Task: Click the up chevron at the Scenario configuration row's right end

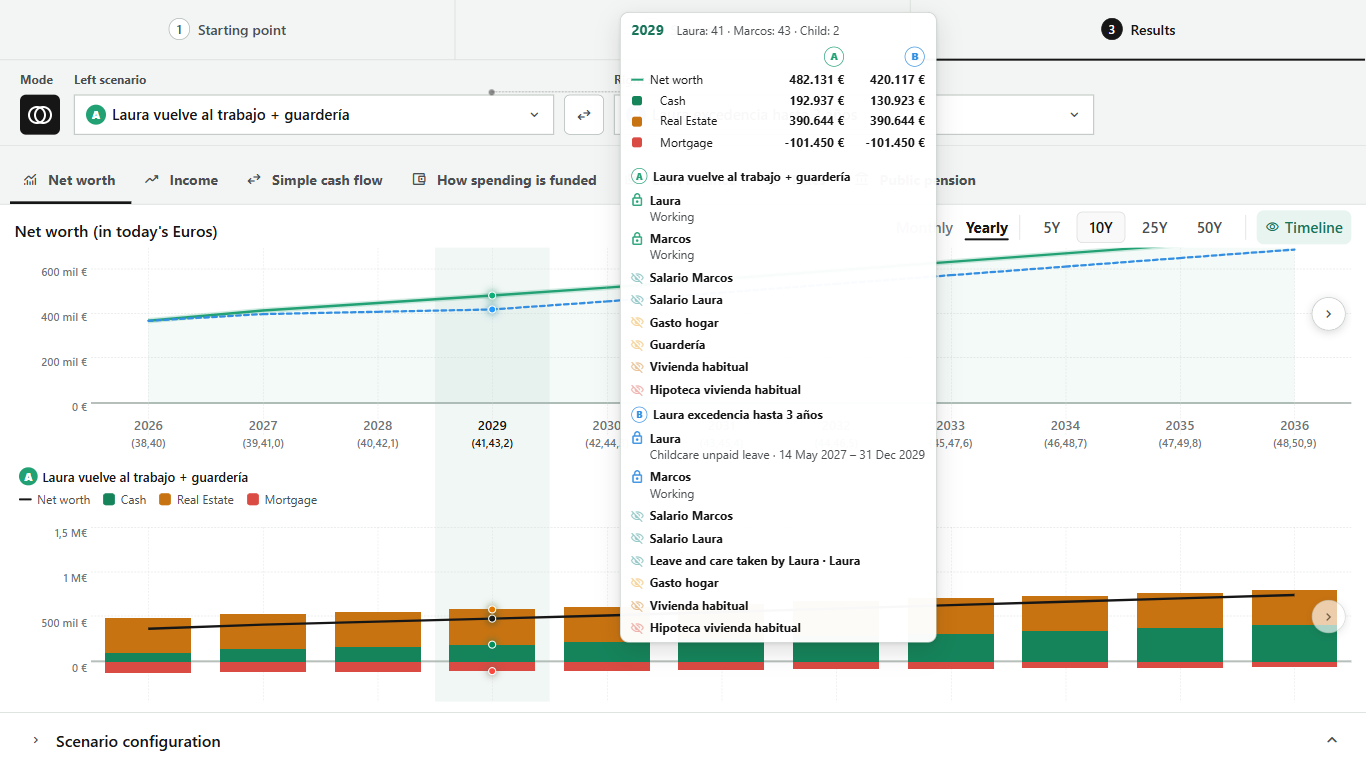Action: (x=1332, y=741)
